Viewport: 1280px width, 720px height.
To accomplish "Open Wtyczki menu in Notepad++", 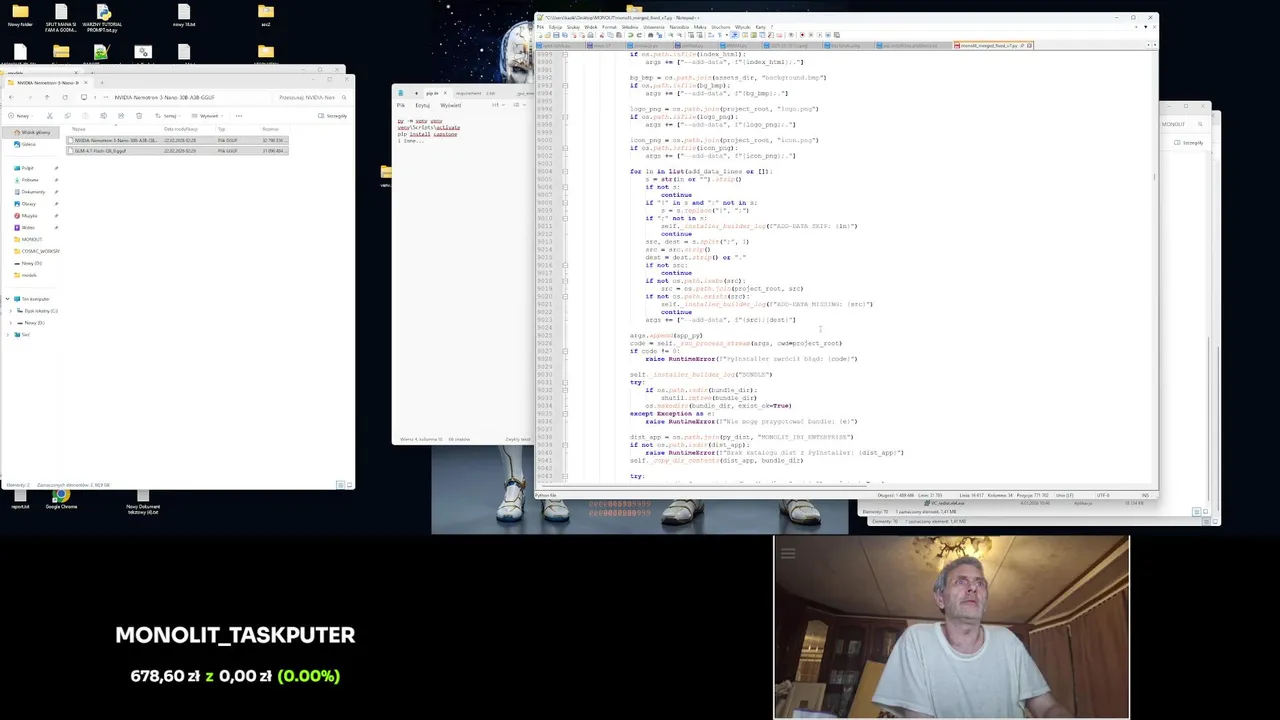I will tap(742, 27).
